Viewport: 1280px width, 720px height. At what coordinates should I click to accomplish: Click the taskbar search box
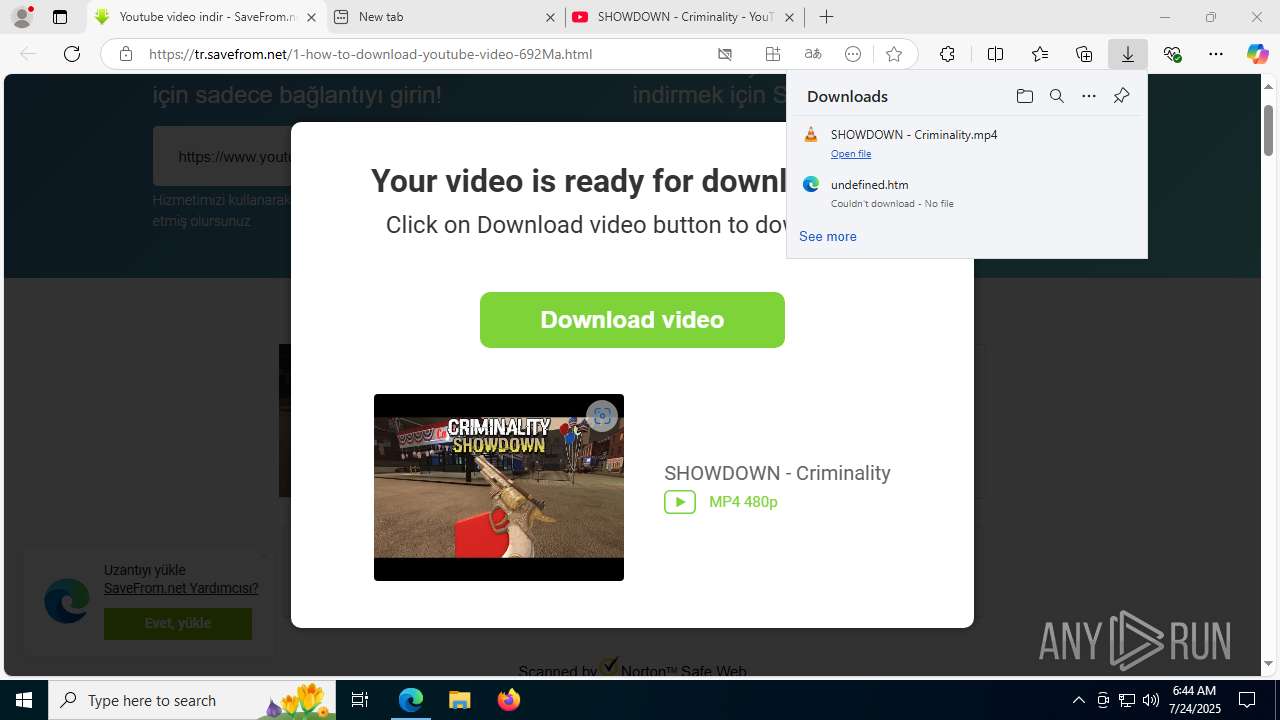[194, 700]
